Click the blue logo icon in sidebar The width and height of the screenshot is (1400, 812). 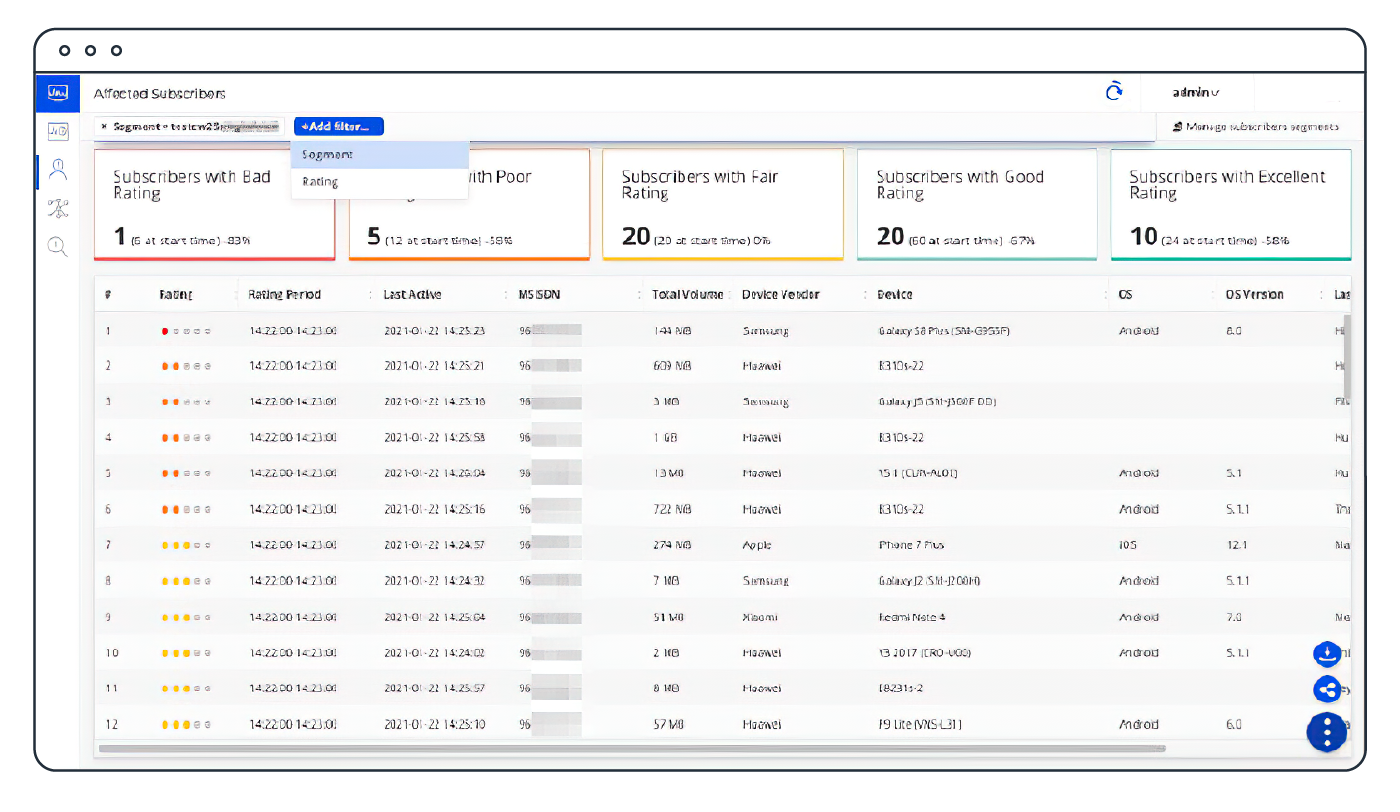coord(58,93)
